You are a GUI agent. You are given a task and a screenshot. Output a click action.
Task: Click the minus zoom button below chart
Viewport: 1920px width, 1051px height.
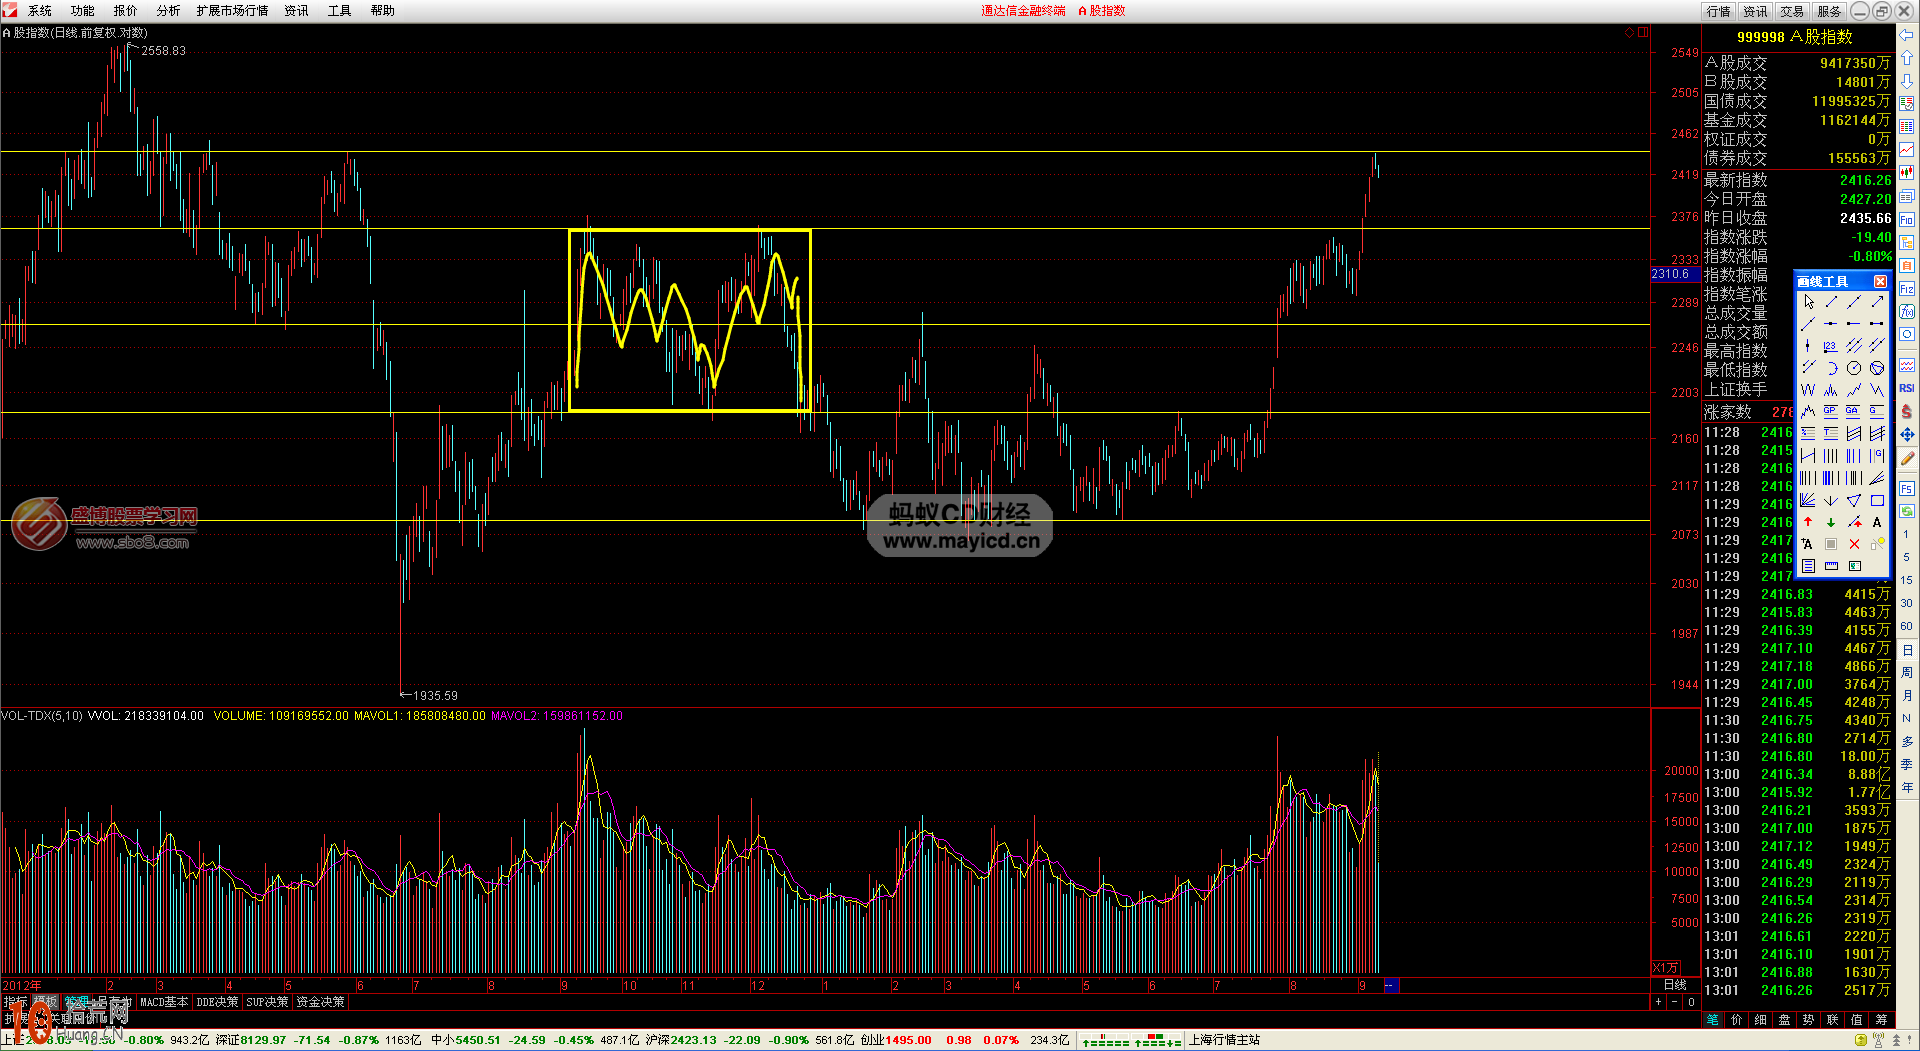pos(1675,1002)
